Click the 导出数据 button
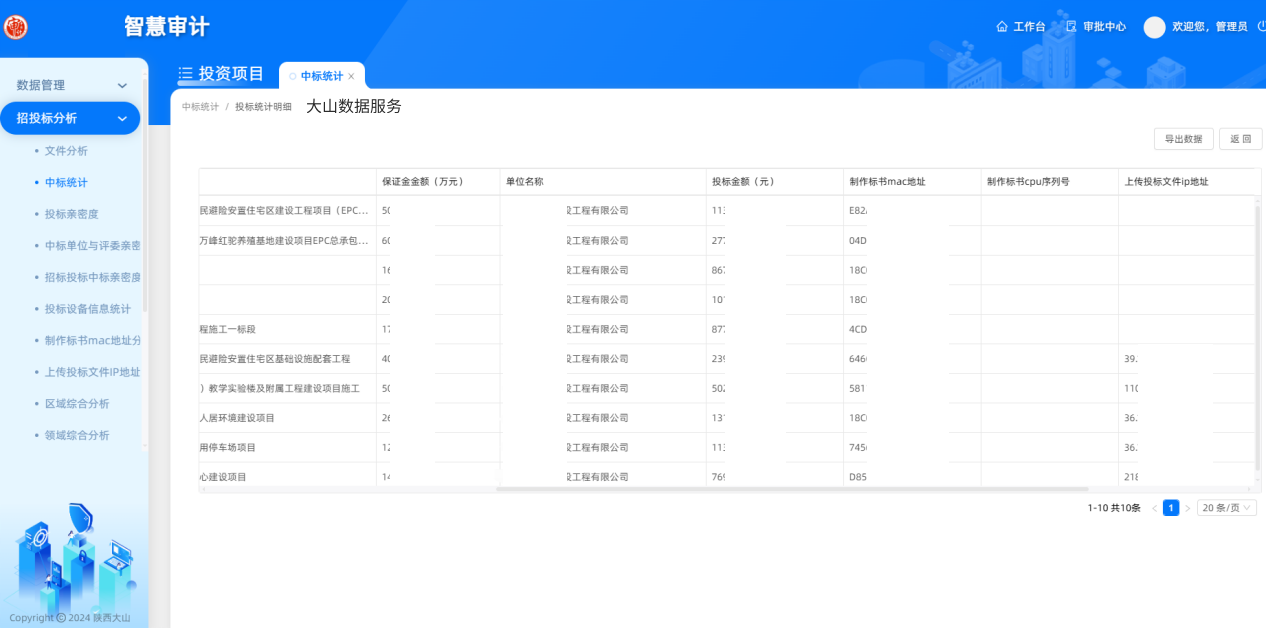1266x628 pixels. click(1183, 139)
